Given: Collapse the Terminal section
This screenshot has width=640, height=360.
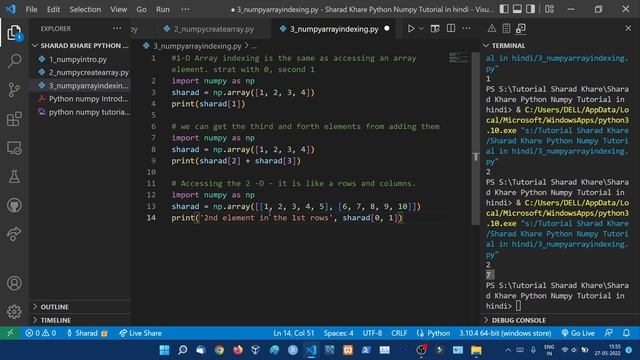Looking at the screenshot, I should click(x=559, y=45).
